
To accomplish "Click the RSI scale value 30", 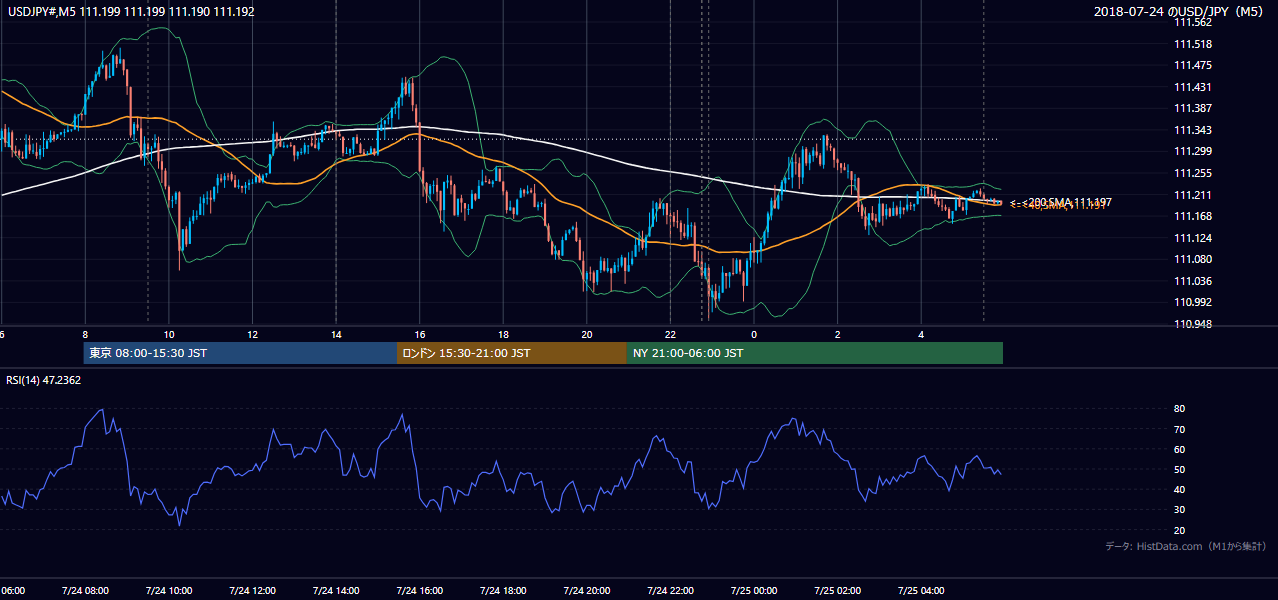I will pyautogui.click(x=1180, y=510).
